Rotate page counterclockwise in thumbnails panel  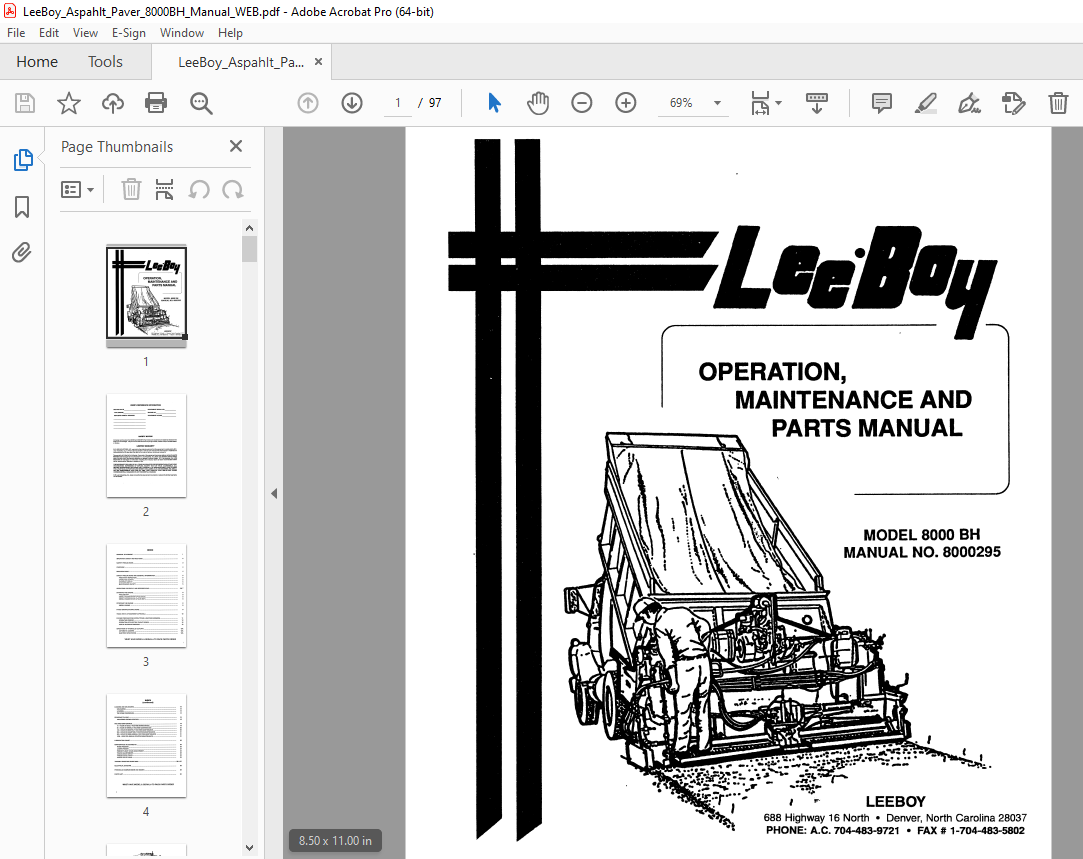click(199, 190)
